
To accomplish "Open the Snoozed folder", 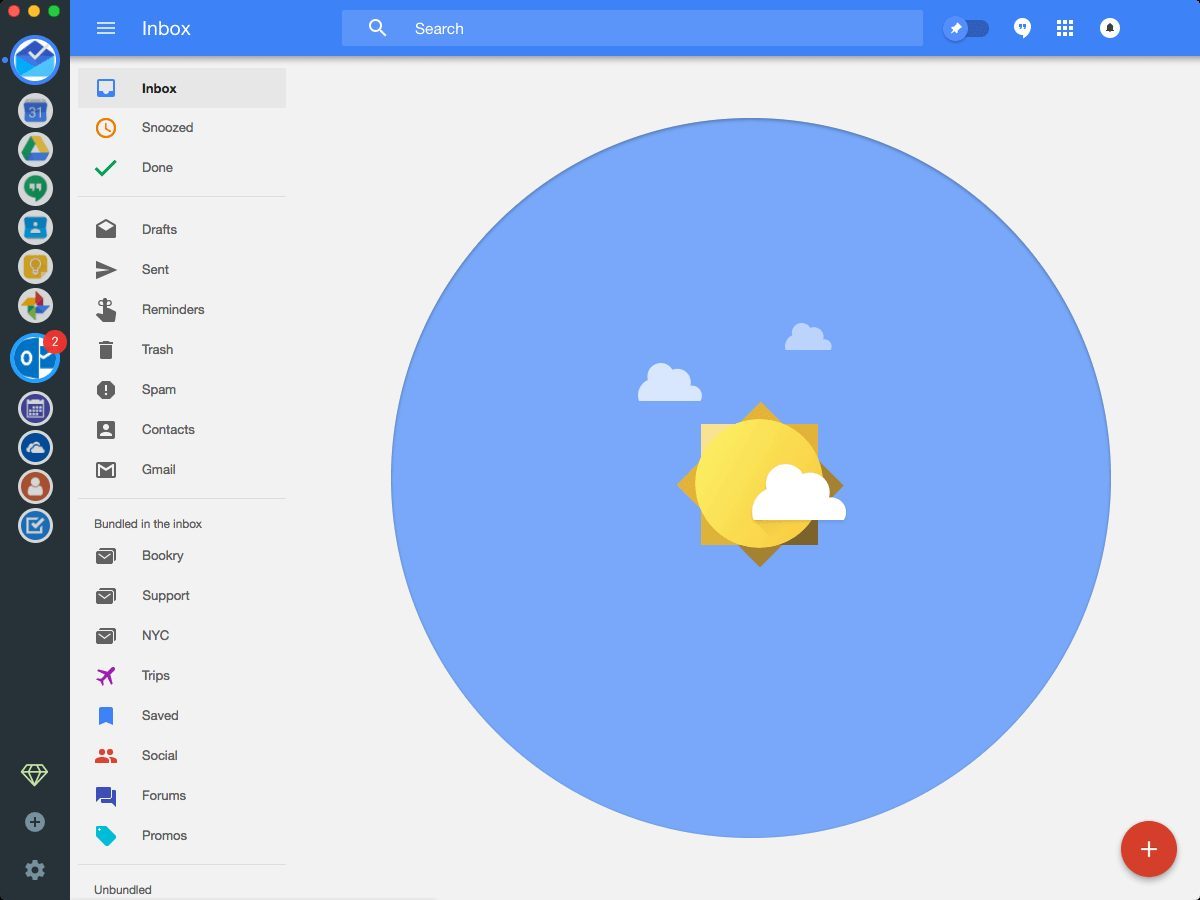I will 182,128.
